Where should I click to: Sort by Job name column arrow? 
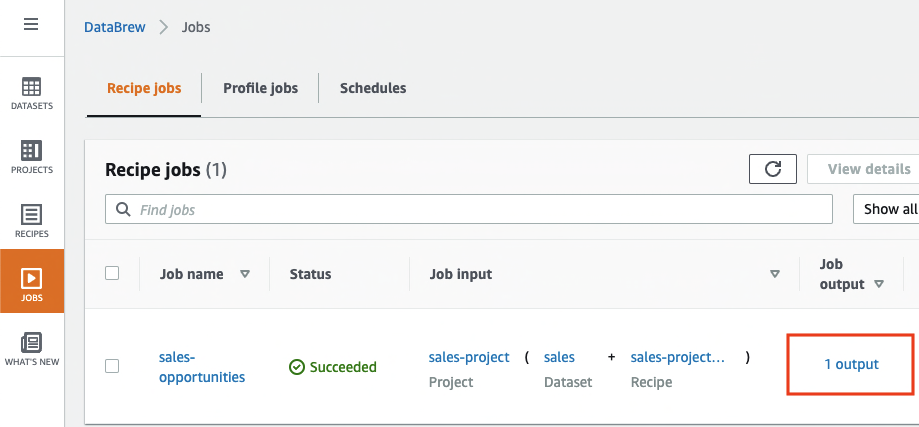(x=245, y=274)
